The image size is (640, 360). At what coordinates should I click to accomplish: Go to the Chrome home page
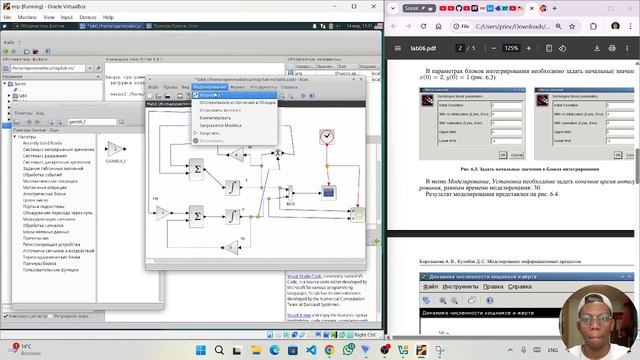pos(438,26)
